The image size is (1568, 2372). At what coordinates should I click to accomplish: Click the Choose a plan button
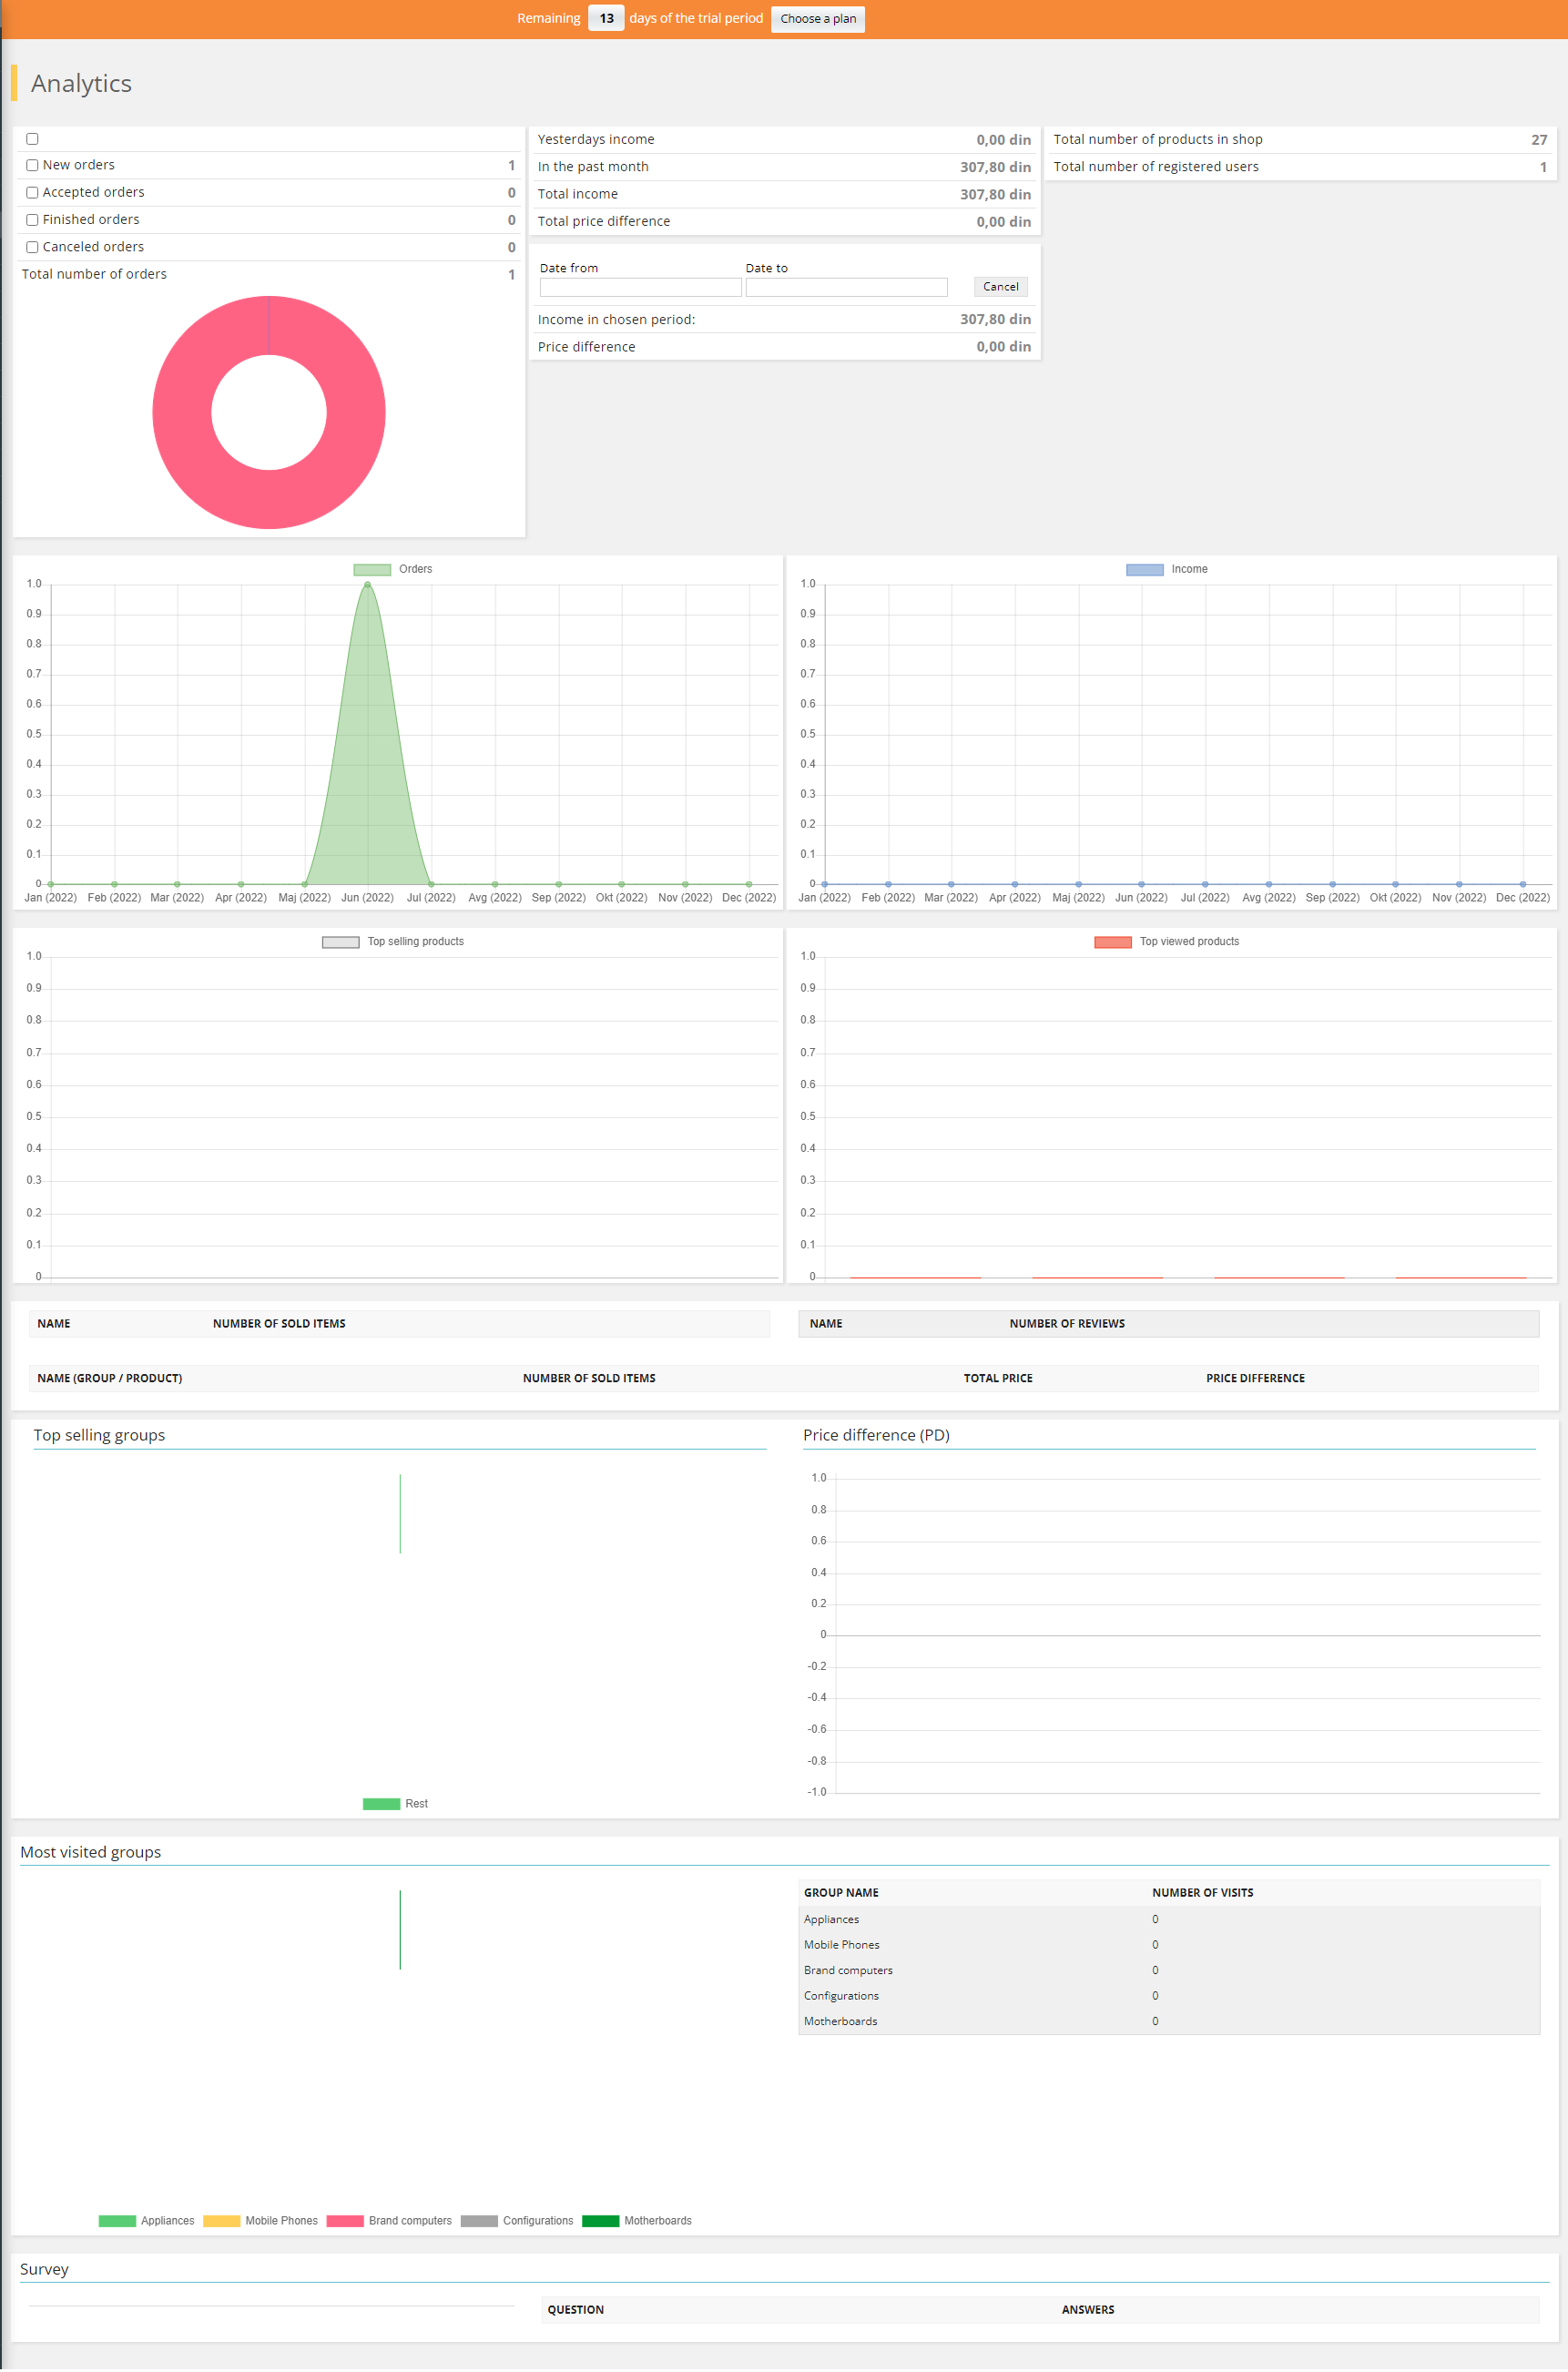click(x=817, y=19)
